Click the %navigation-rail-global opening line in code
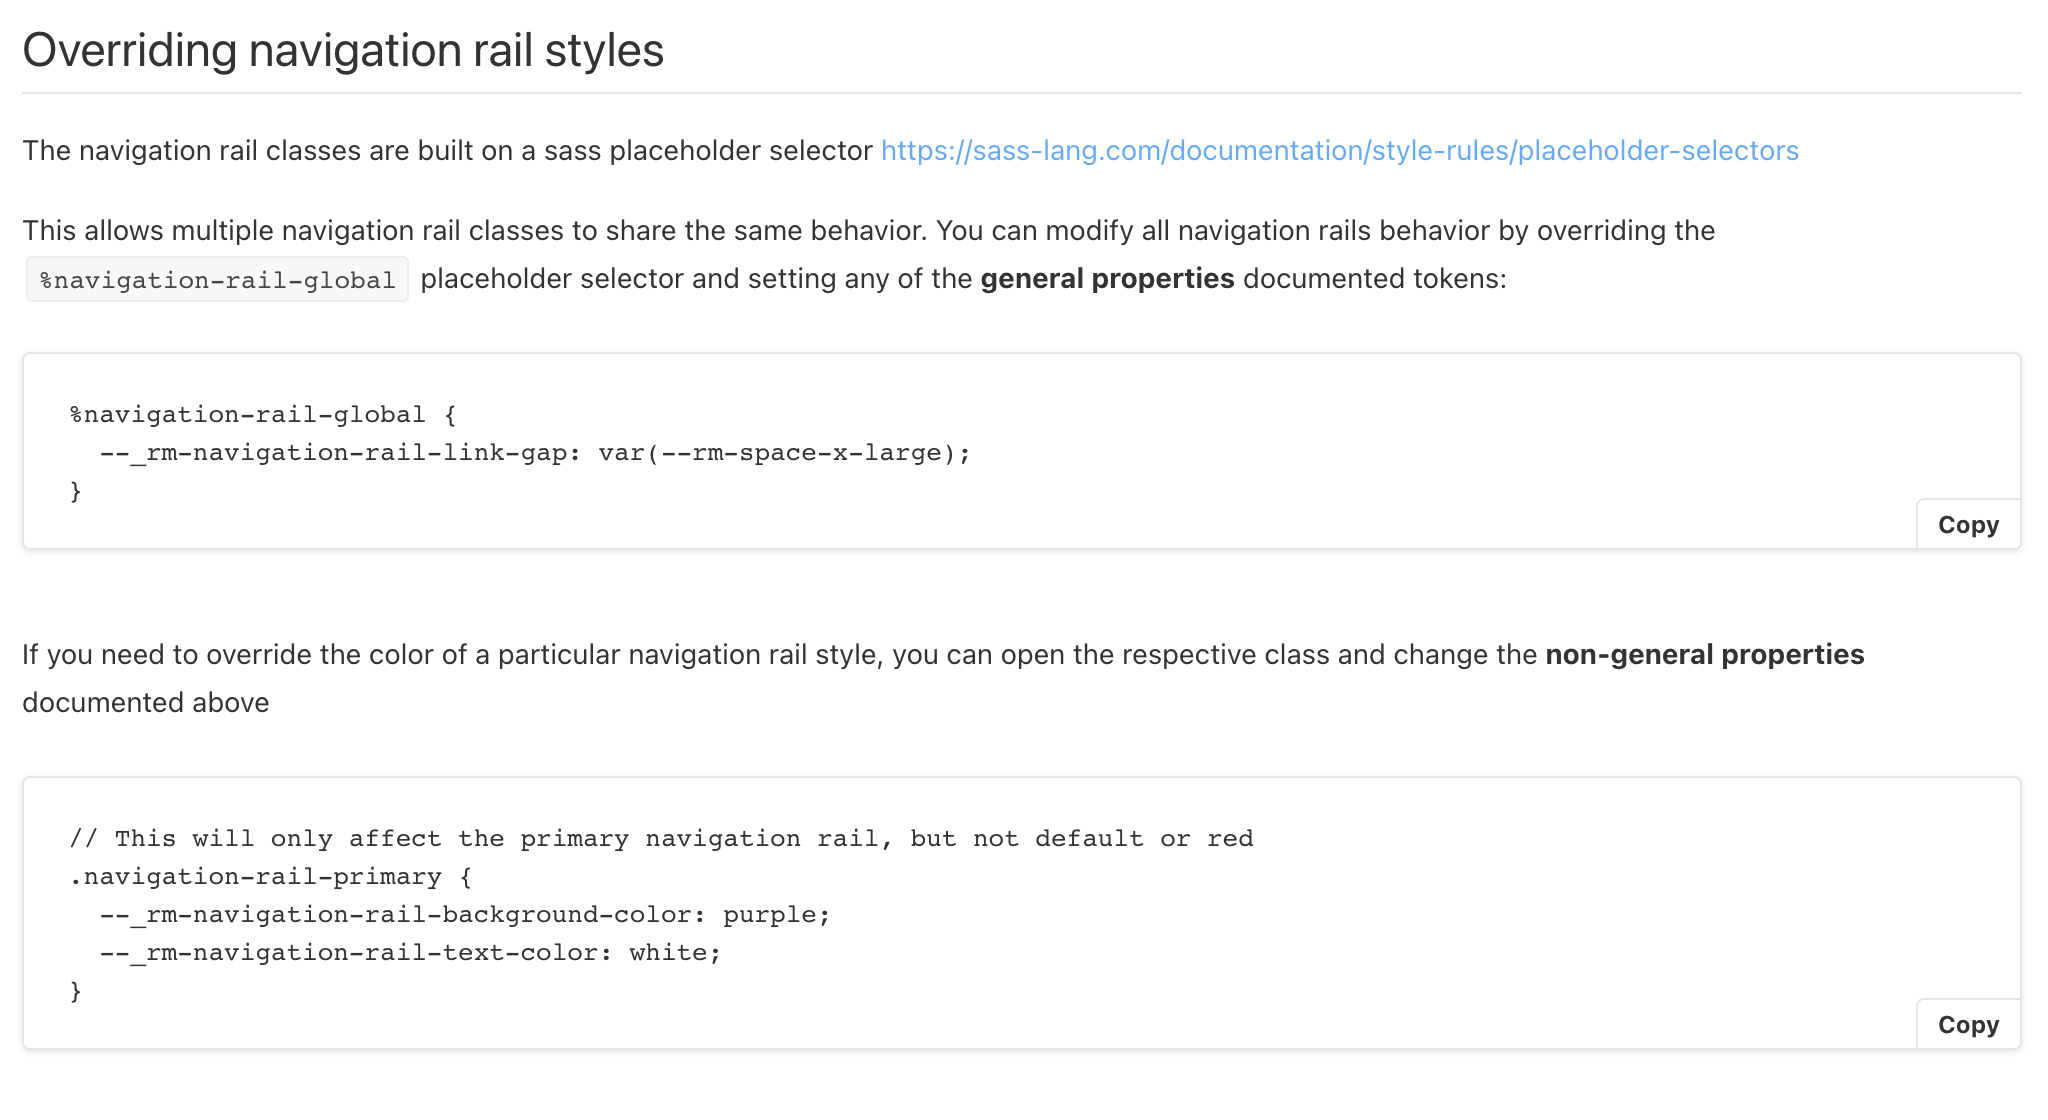Screen dimensions: 2048x1120 (262, 415)
